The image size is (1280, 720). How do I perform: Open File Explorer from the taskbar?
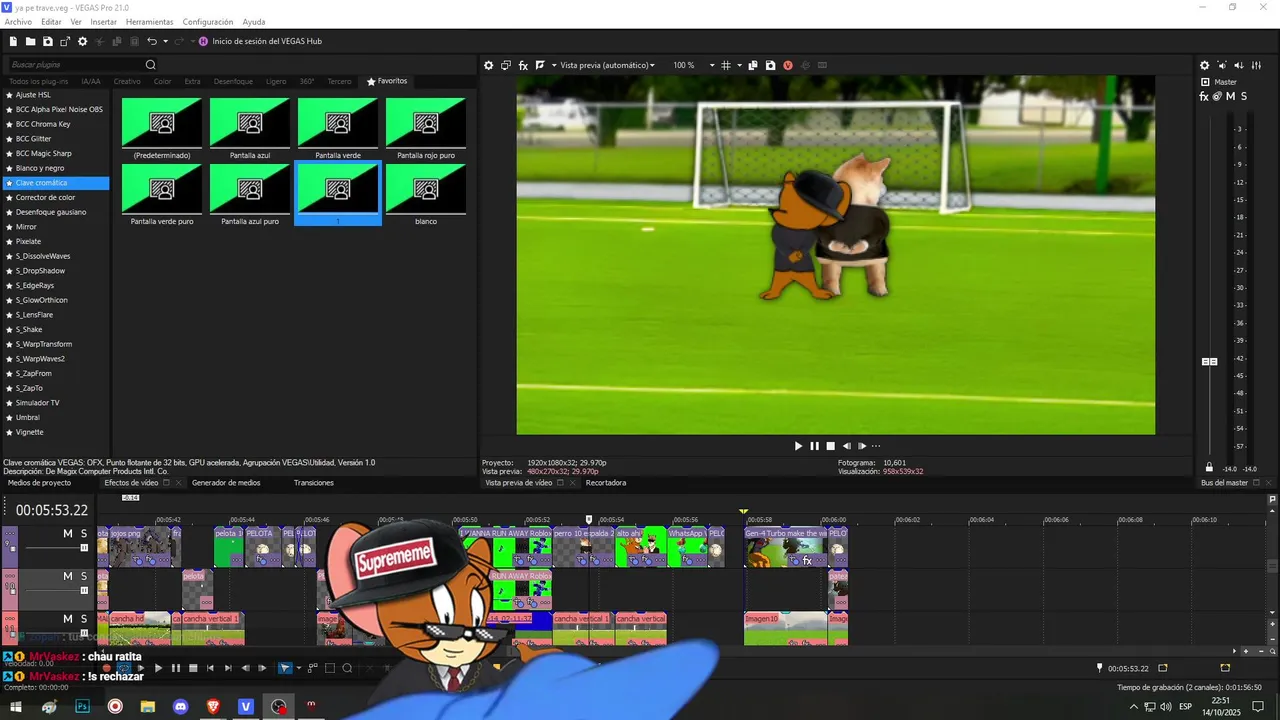pyautogui.click(x=147, y=706)
